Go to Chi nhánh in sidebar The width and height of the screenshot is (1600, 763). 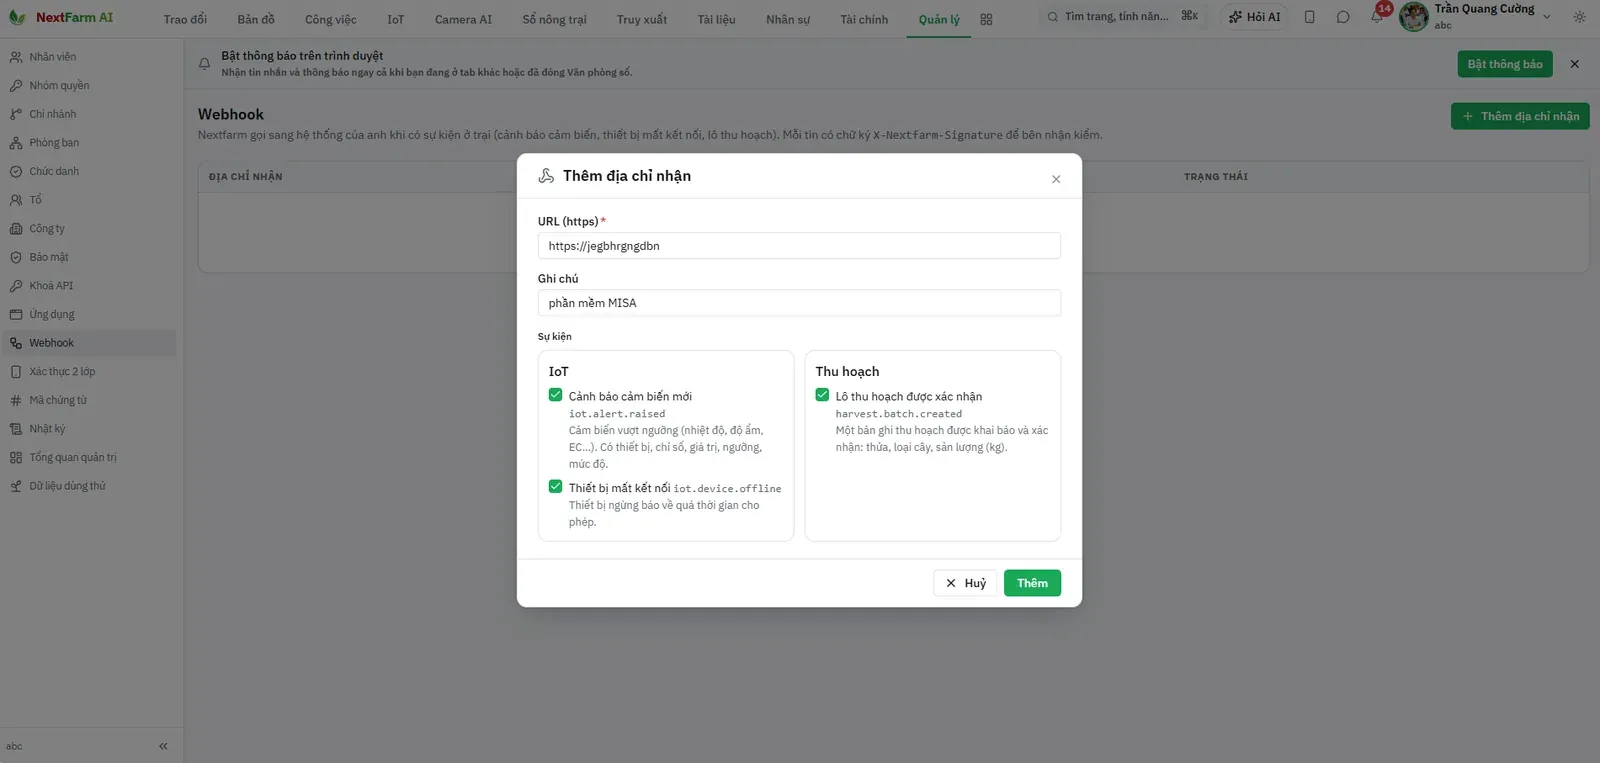pos(90,114)
